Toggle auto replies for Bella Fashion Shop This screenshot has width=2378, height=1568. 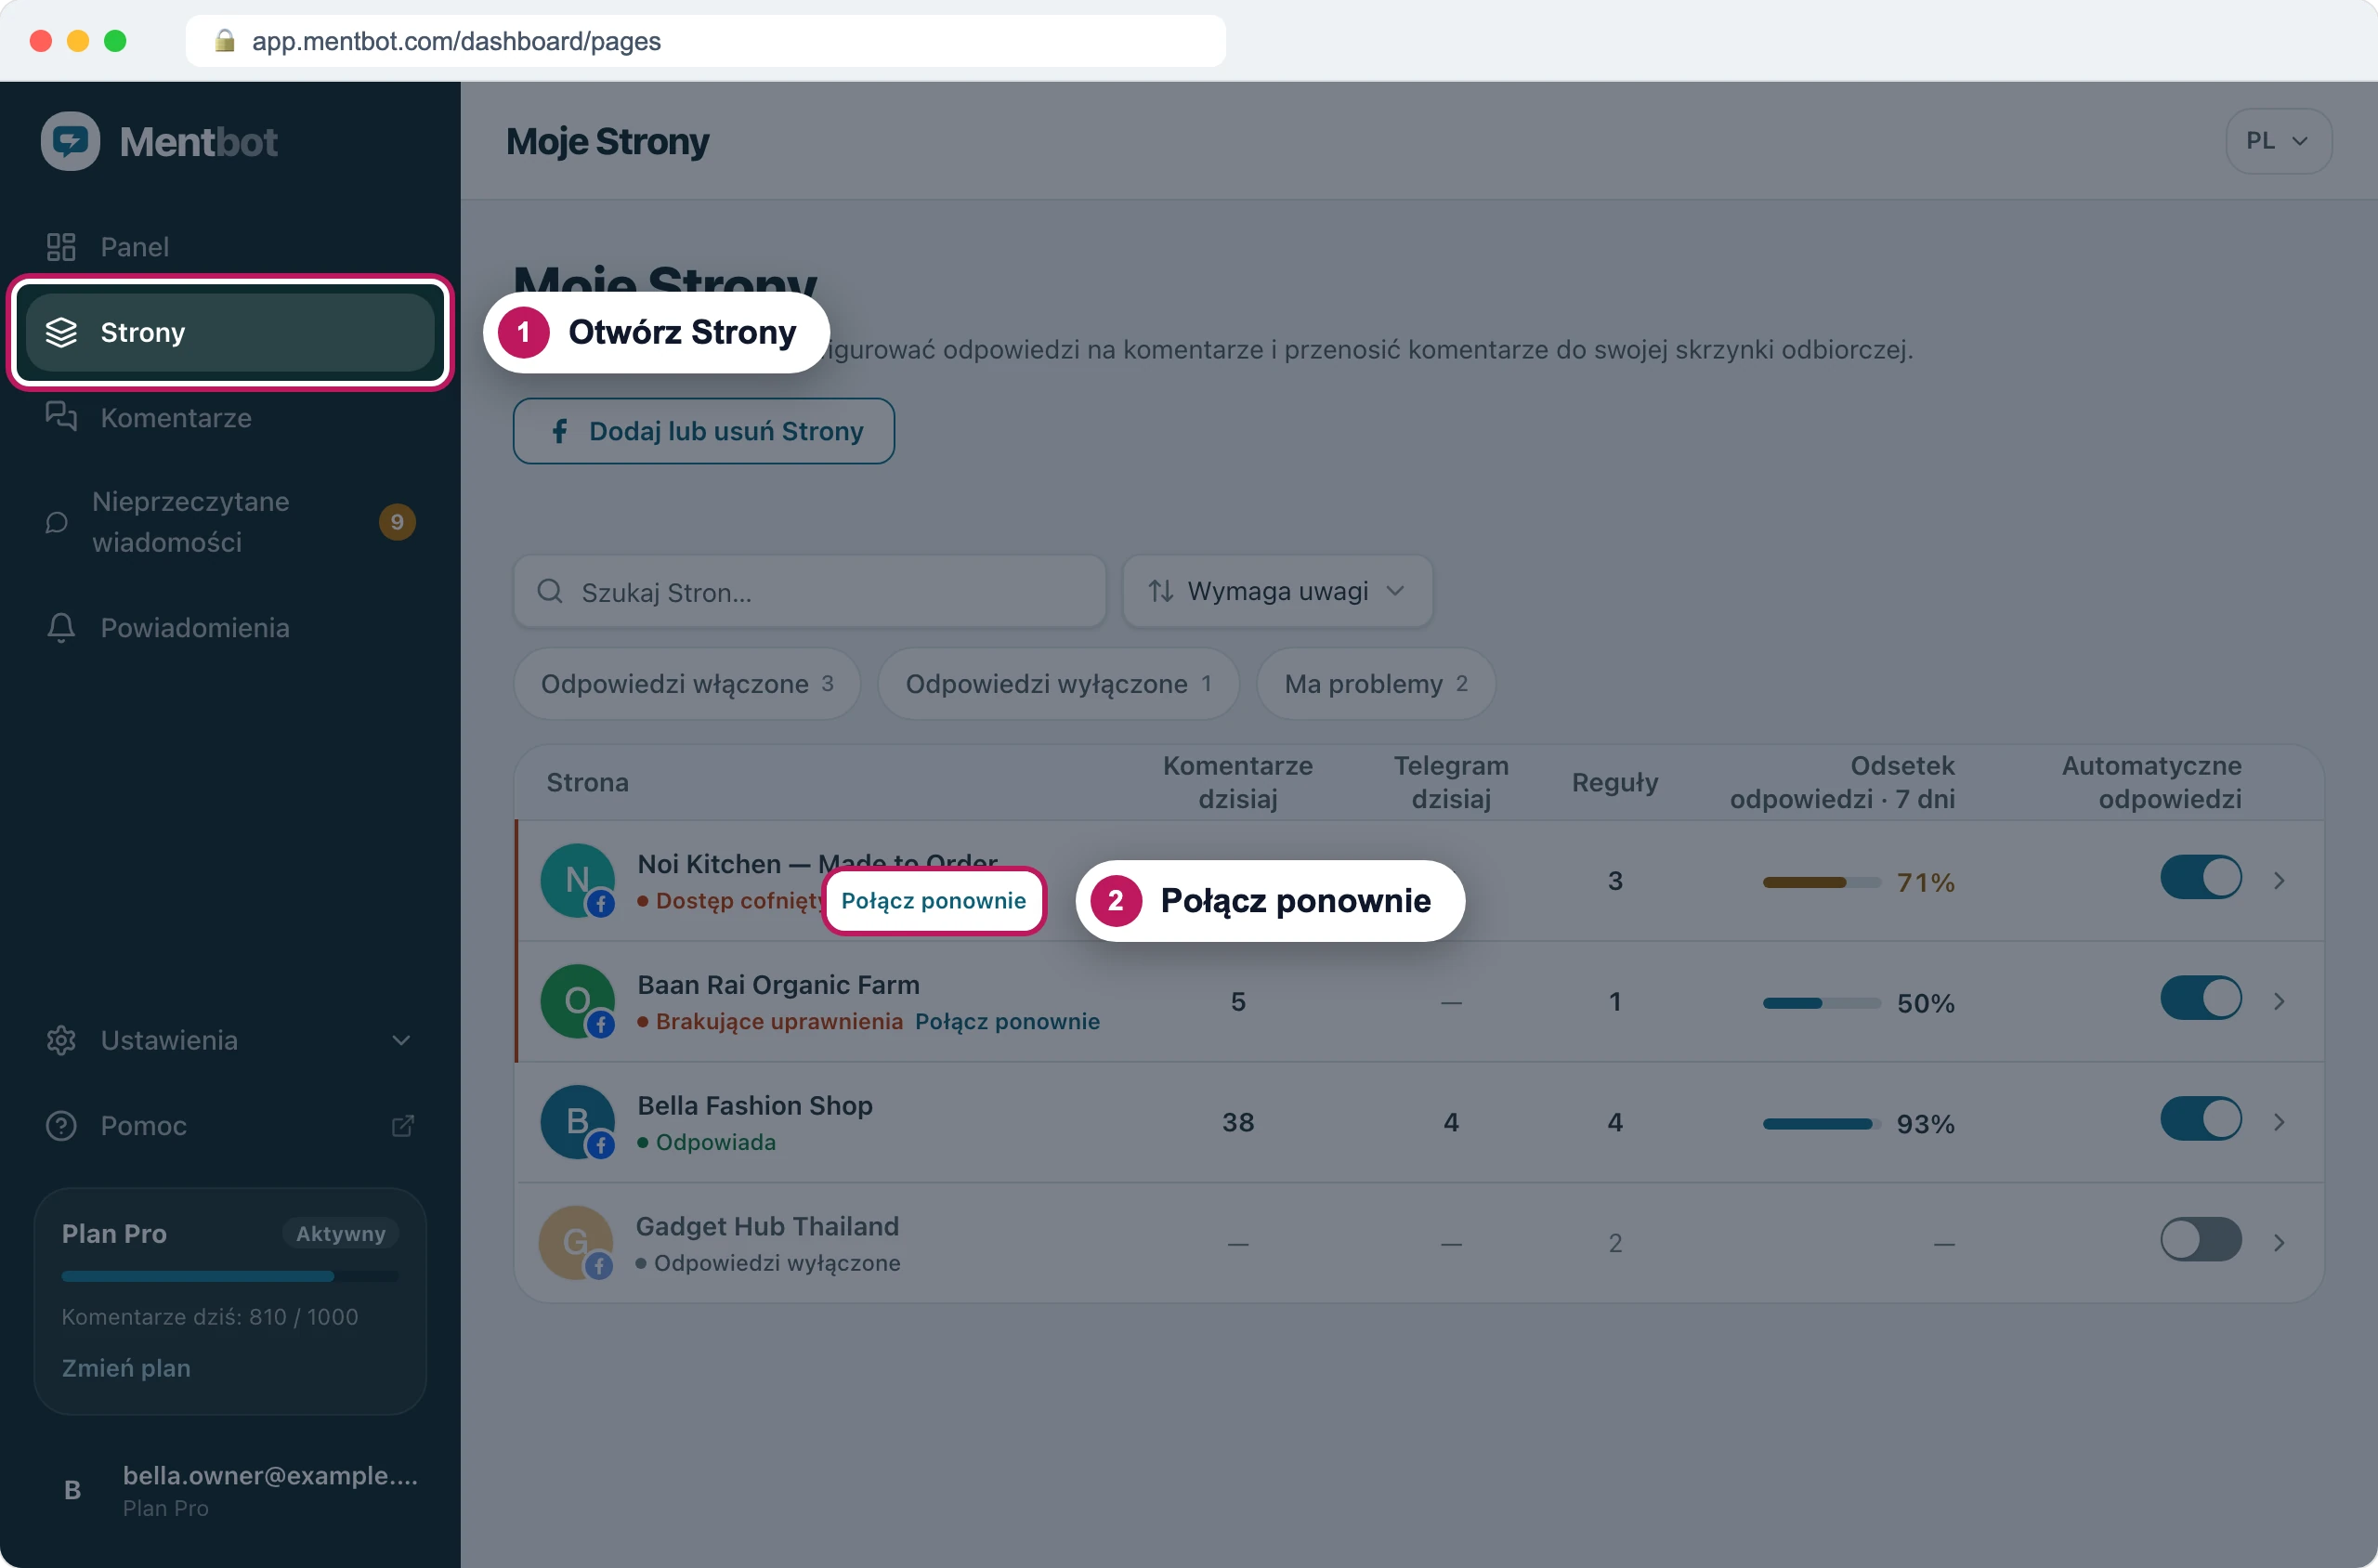pos(2200,1119)
